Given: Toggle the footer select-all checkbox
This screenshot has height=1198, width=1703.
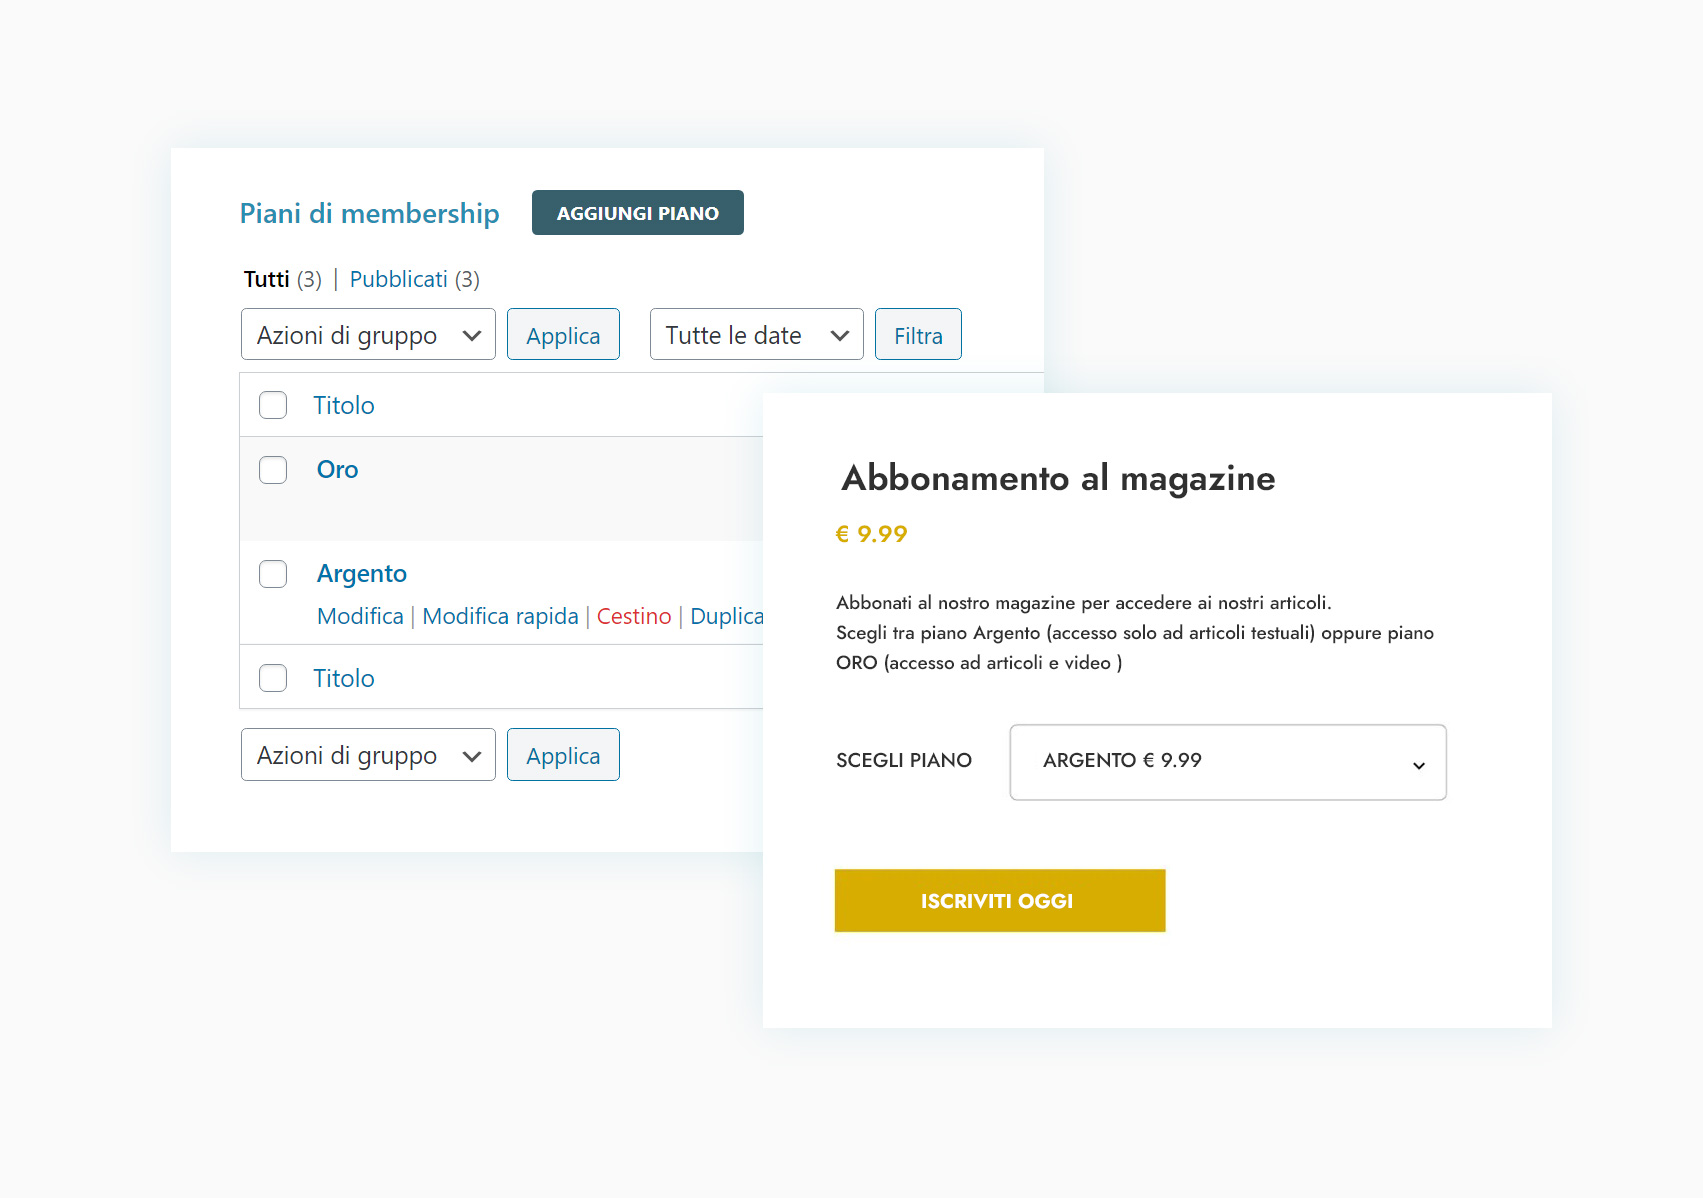Looking at the screenshot, I should 273,678.
